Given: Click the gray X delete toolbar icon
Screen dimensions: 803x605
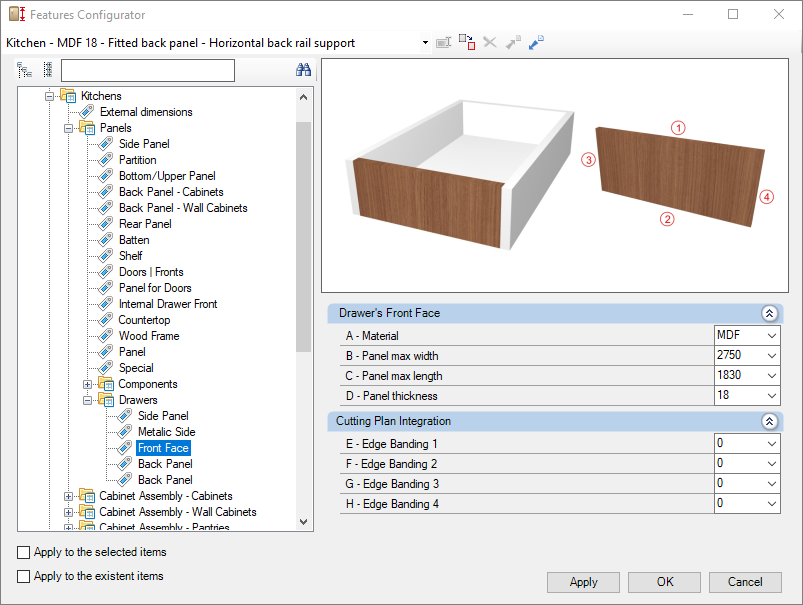Looking at the screenshot, I should coord(490,43).
